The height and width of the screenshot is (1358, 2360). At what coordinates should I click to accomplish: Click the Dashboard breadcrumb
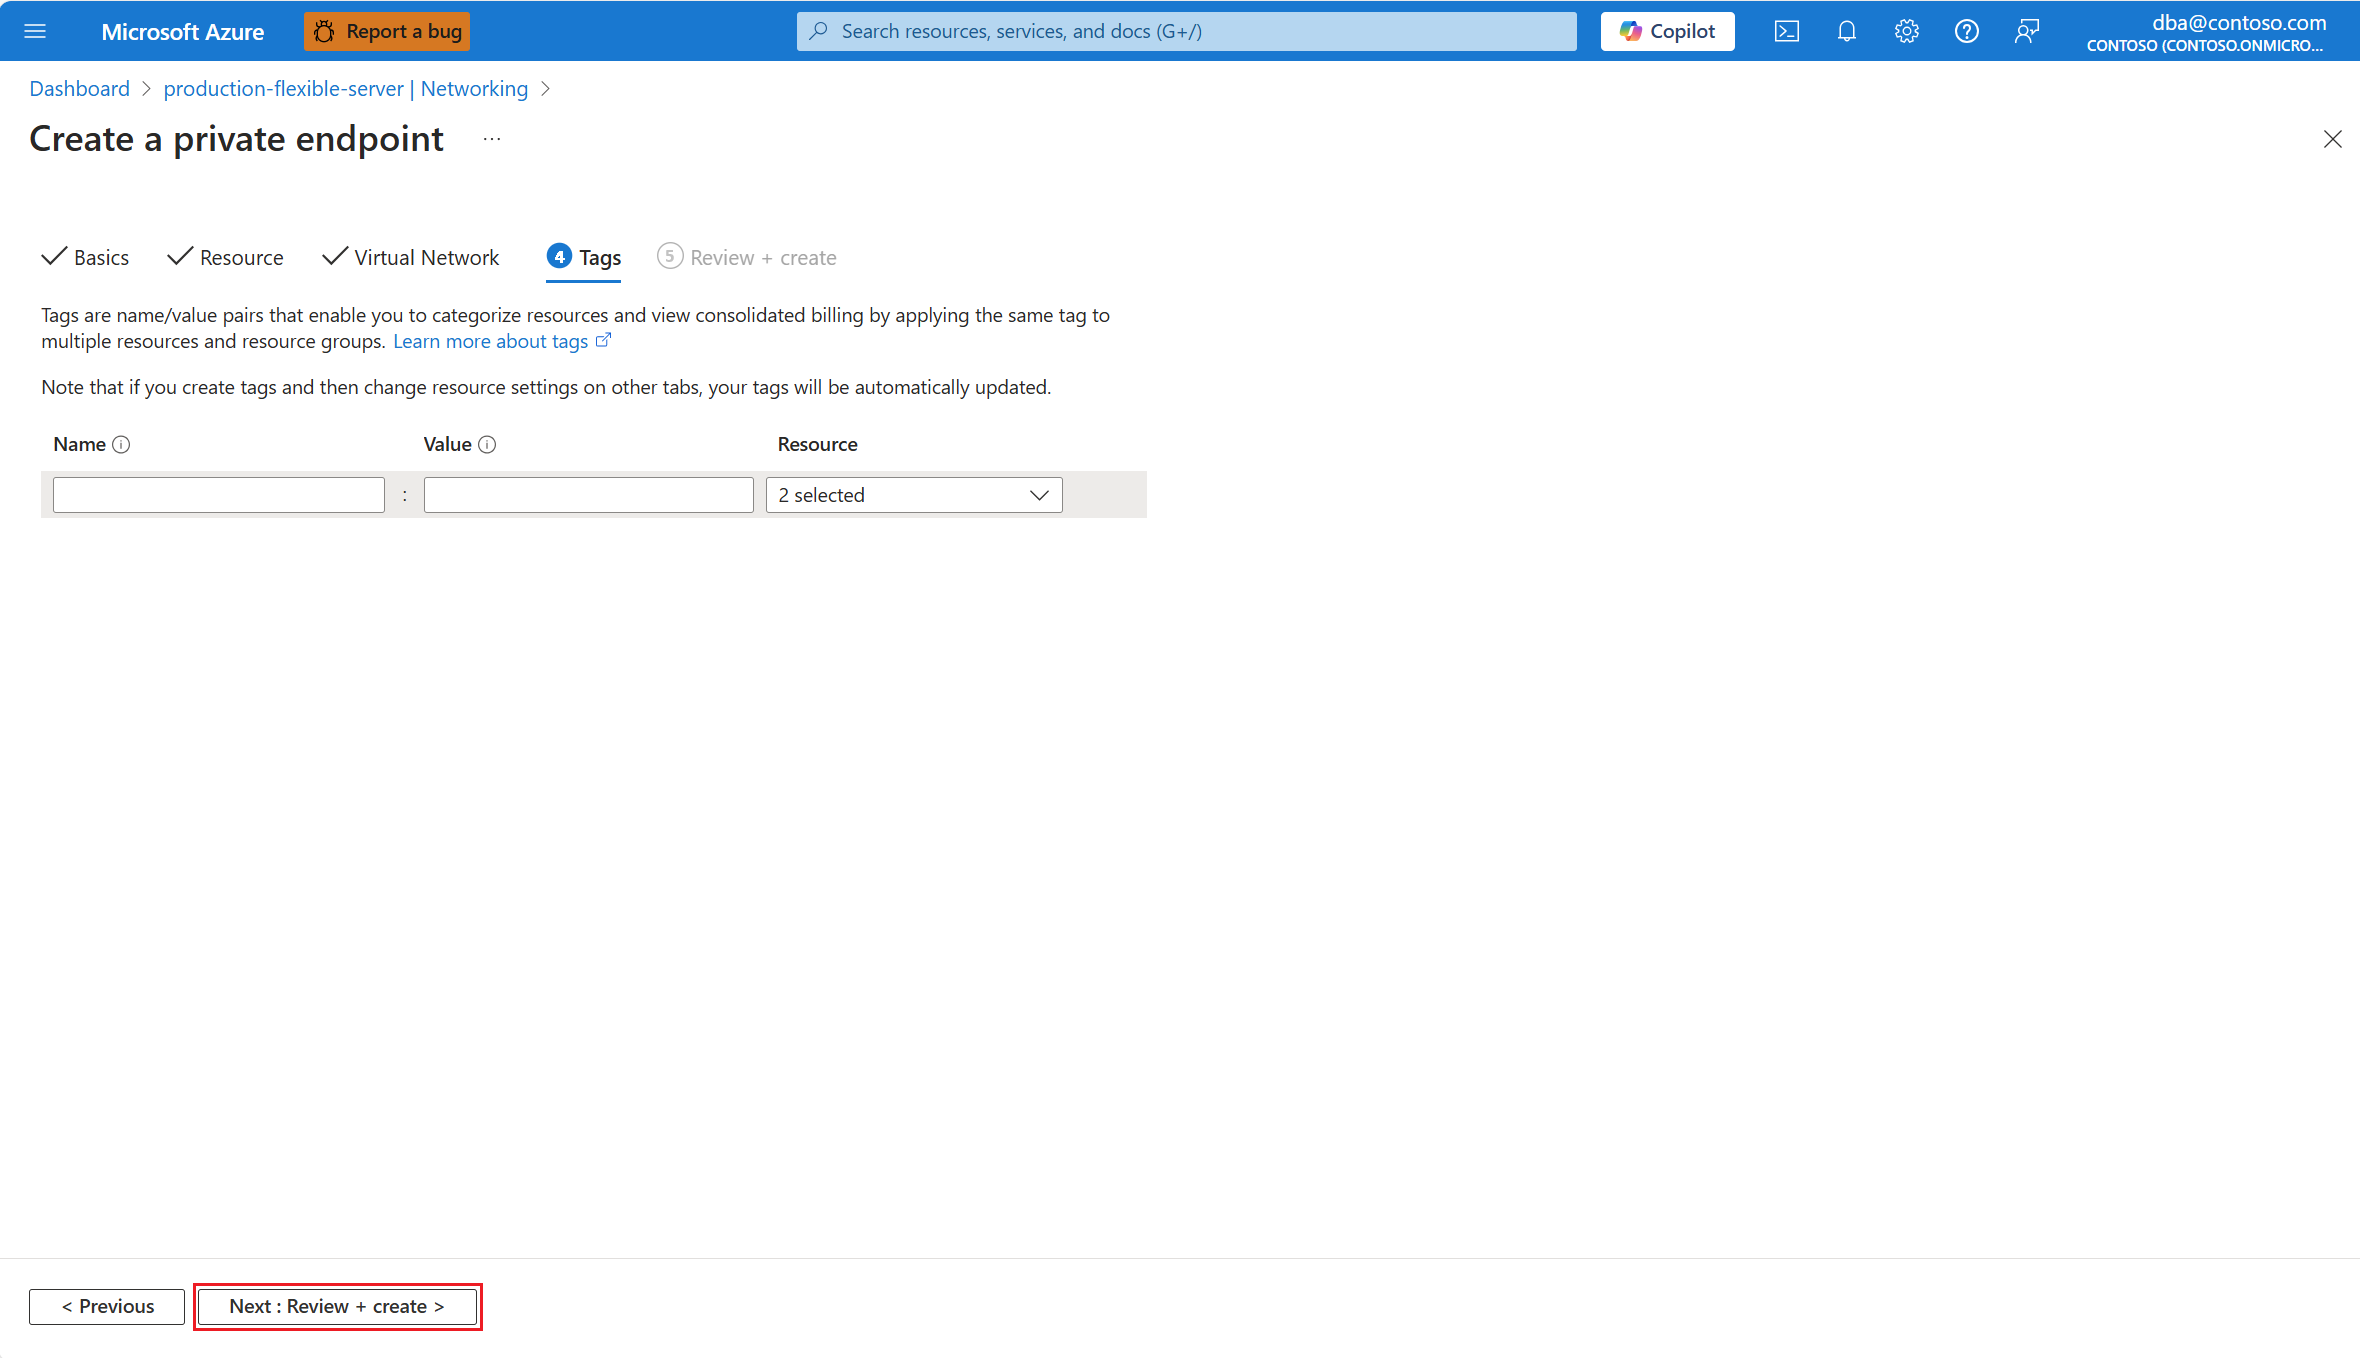click(x=79, y=88)
